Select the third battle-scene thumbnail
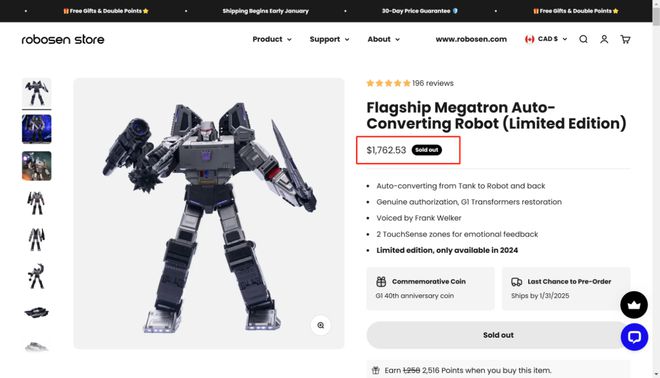Viewport: 660px width, 378px height. click(x=37, y=166)
